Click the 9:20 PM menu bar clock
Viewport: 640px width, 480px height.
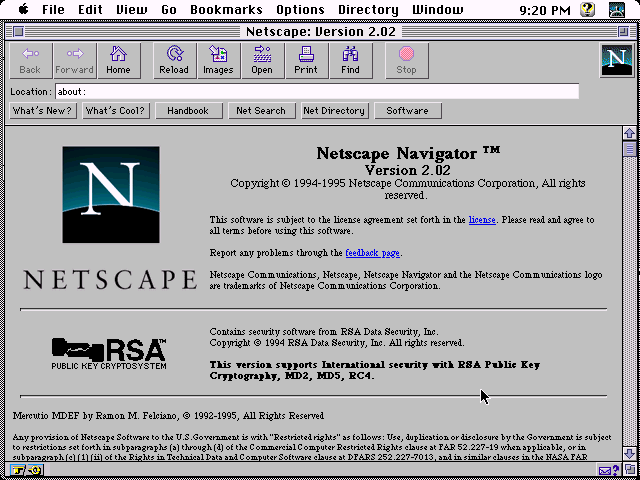[x=545, y=10]
